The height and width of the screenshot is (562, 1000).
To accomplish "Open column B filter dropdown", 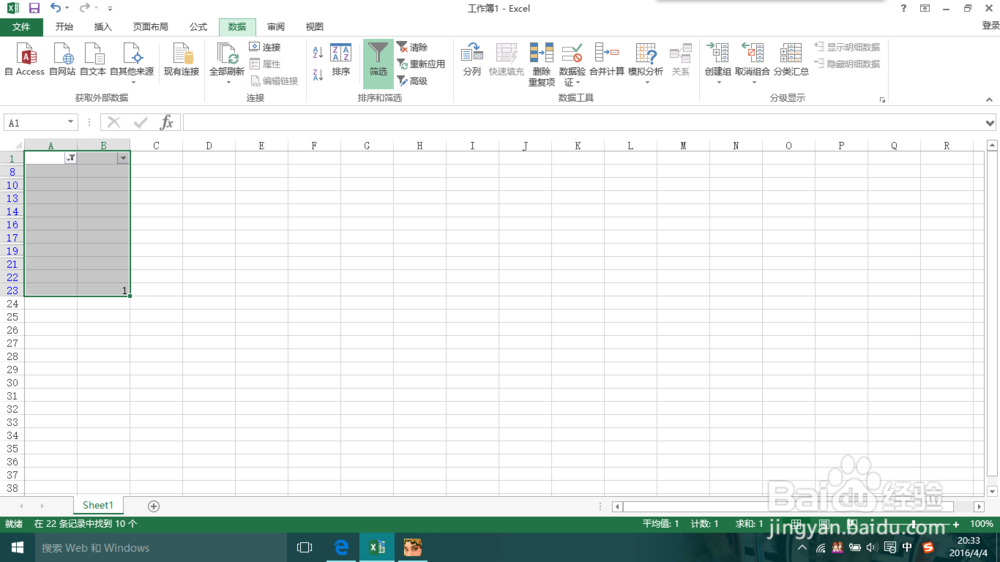I will click(123, 158).
